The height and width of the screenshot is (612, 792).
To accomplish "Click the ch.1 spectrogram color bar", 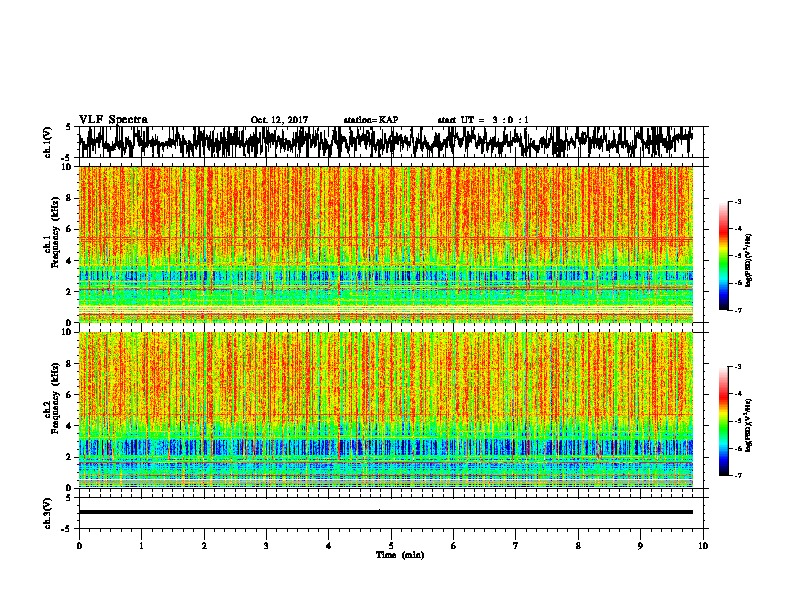I will pyautogui.click(x=724, y=256).
